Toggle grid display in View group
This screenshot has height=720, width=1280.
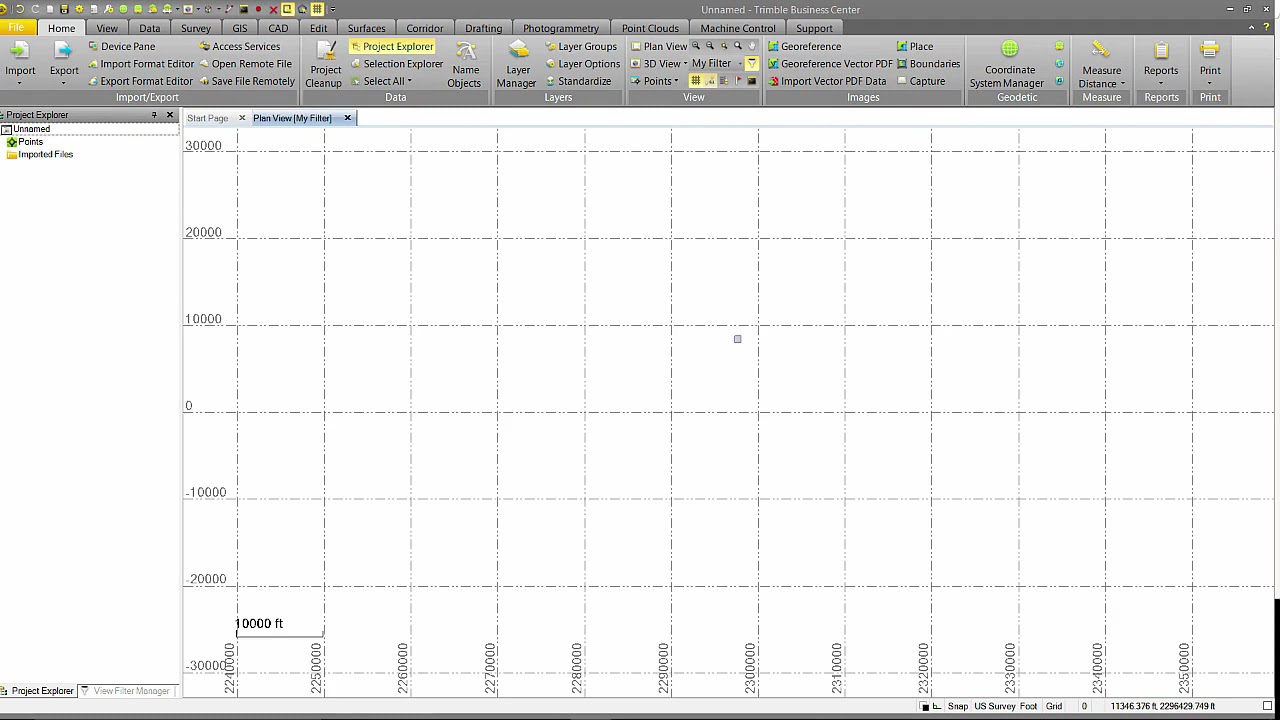point(695,81)
